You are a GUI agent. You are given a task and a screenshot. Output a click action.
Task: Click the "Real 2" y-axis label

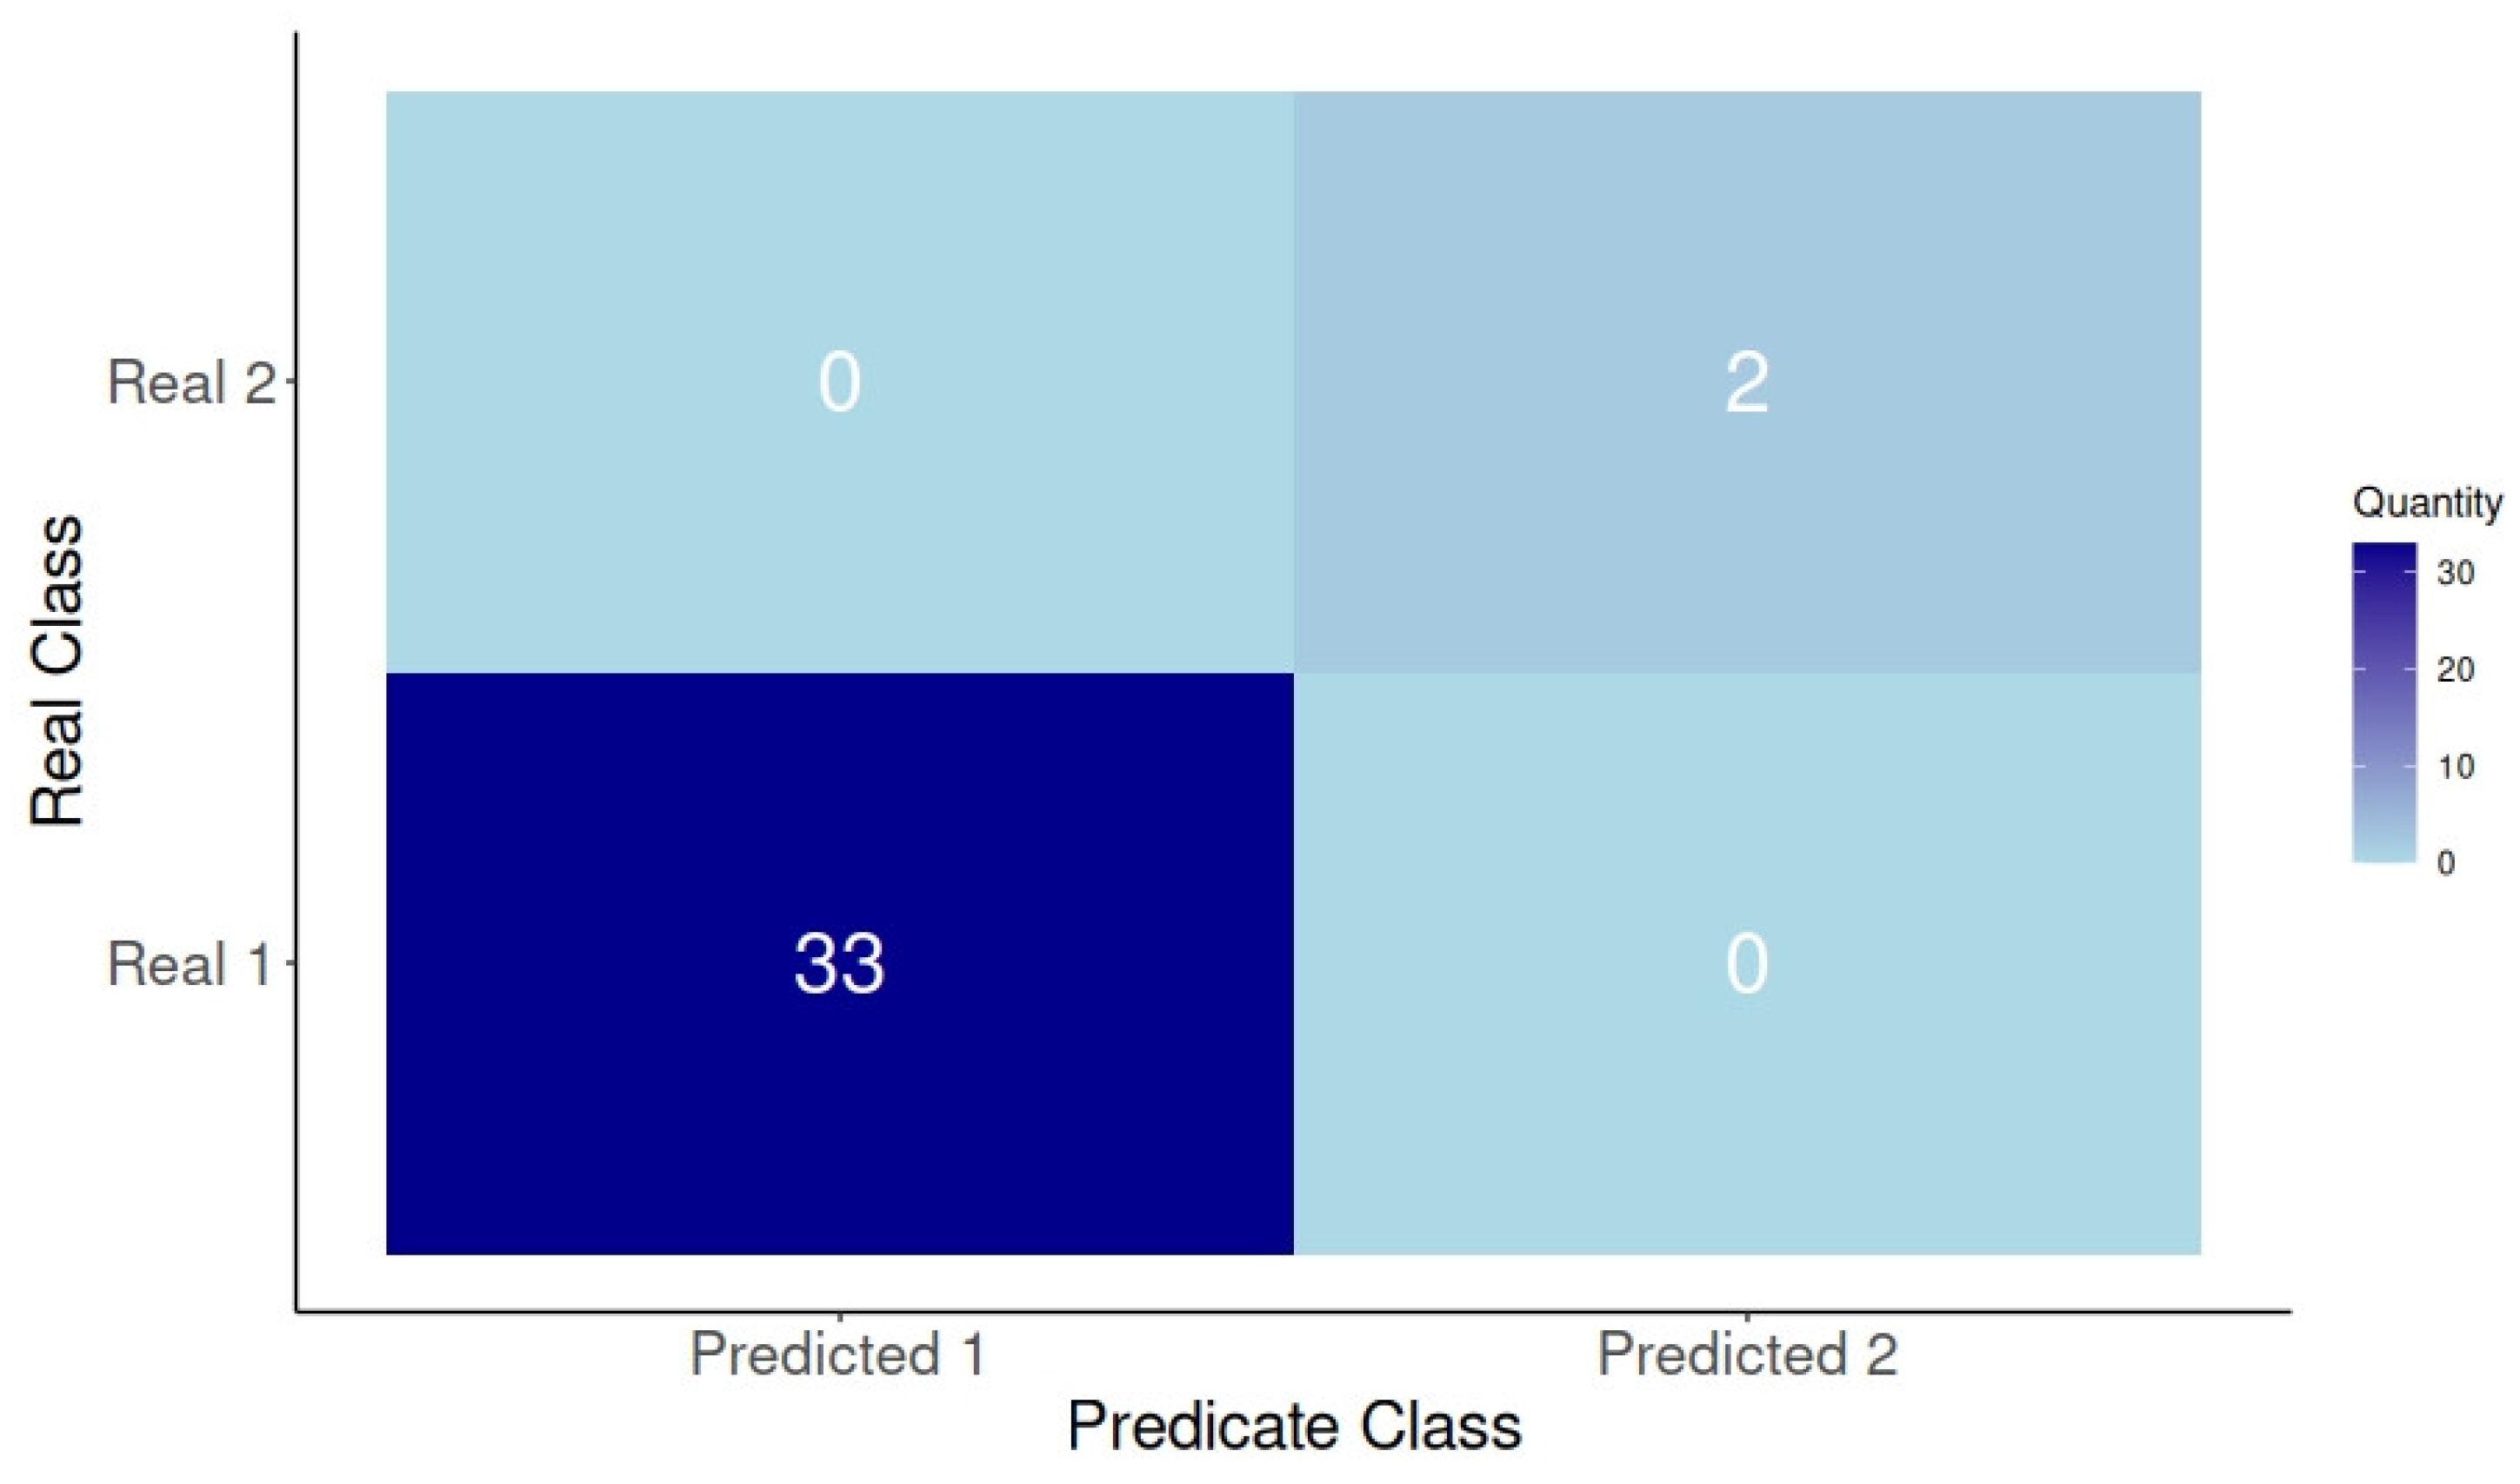190,383
